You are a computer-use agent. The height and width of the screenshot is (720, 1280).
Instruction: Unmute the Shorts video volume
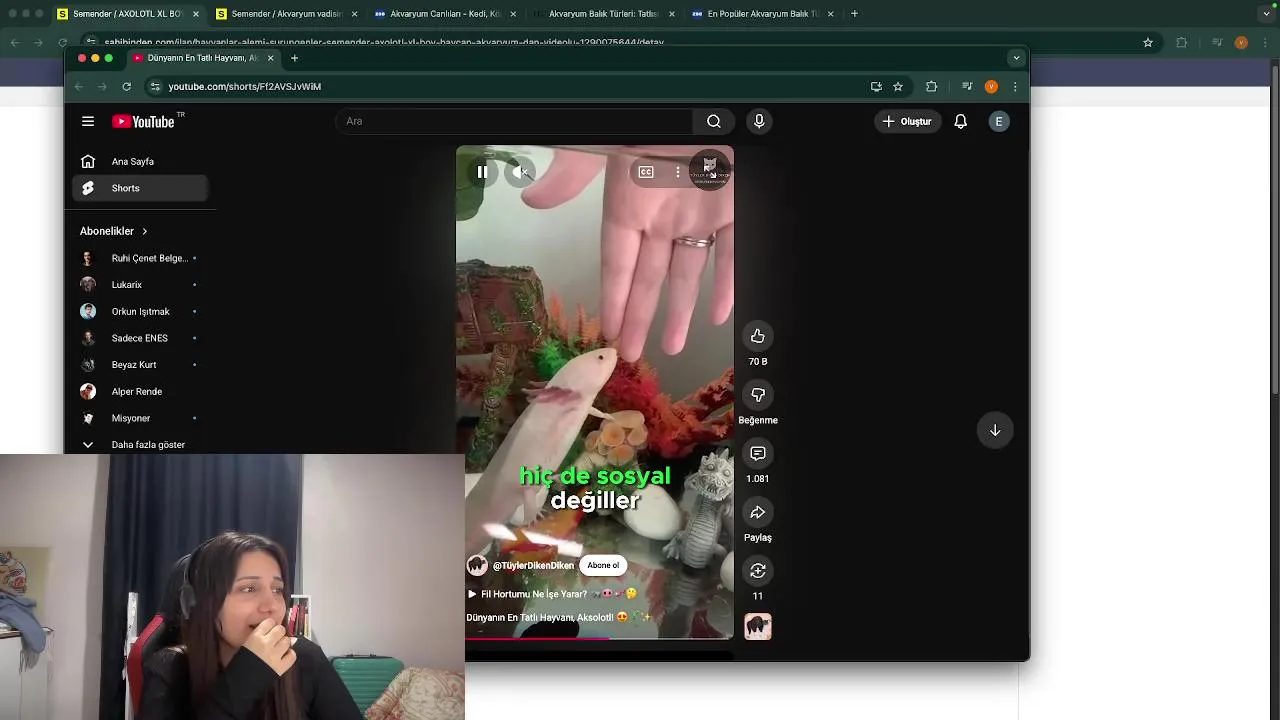coord(520,172)
